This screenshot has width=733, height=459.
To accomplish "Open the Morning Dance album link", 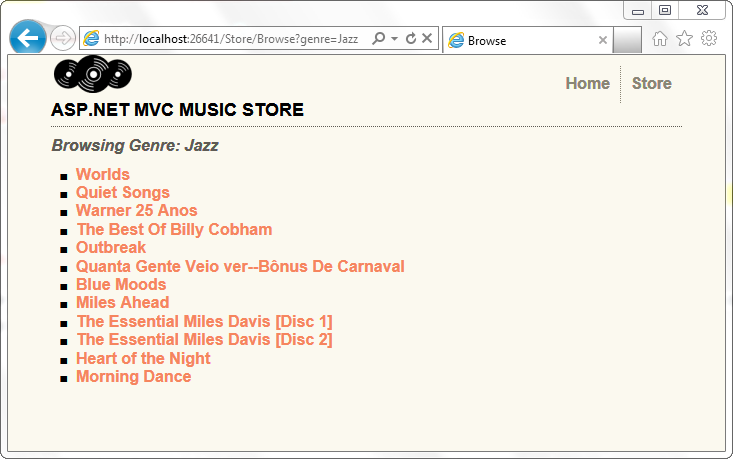I will pos(133,376).
